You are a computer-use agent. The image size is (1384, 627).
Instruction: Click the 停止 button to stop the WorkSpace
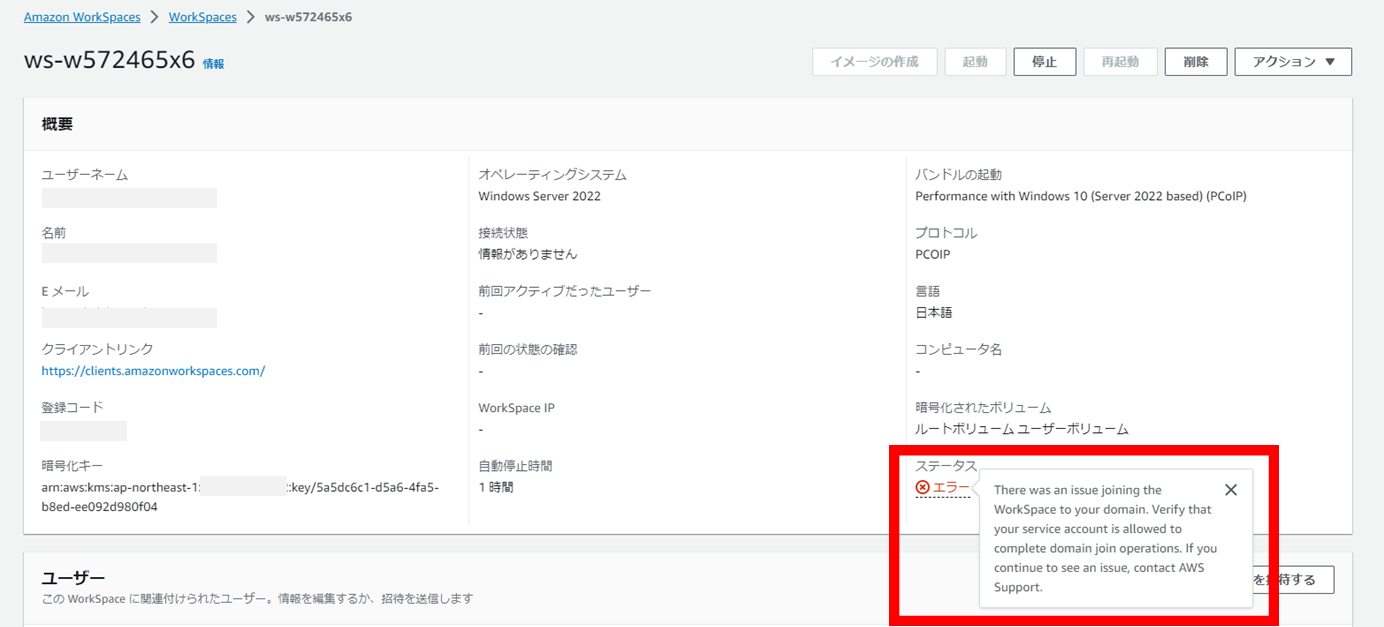tap(1044, 61)
